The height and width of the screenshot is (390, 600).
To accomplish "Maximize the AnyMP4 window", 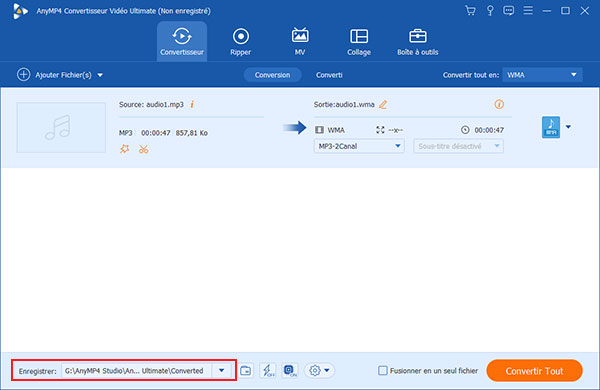I will pos(566,11).
